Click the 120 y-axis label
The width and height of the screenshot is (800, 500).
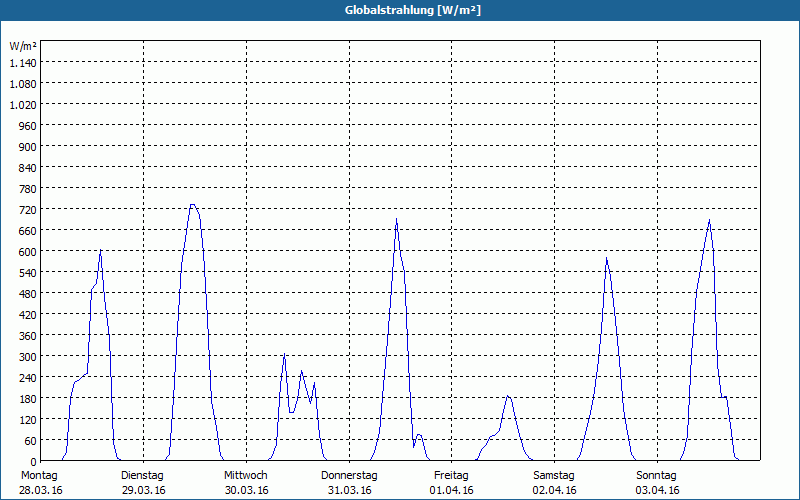pos(29,419)
